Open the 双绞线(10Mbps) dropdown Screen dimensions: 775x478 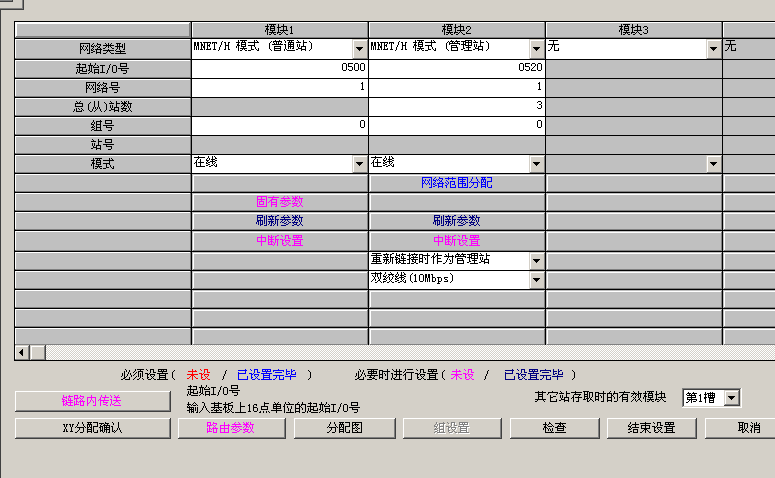536,280
